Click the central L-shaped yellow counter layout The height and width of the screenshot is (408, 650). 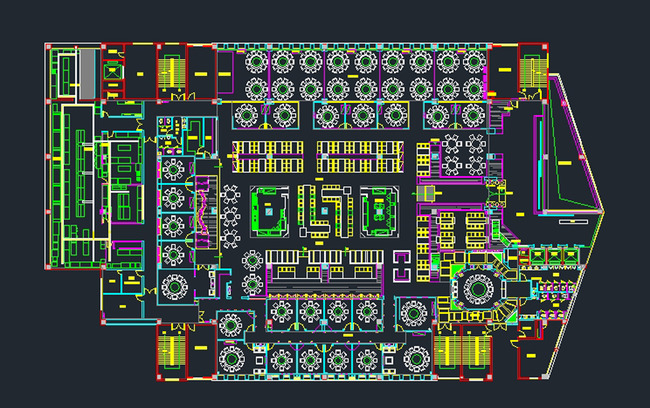(x=325, y=211)
